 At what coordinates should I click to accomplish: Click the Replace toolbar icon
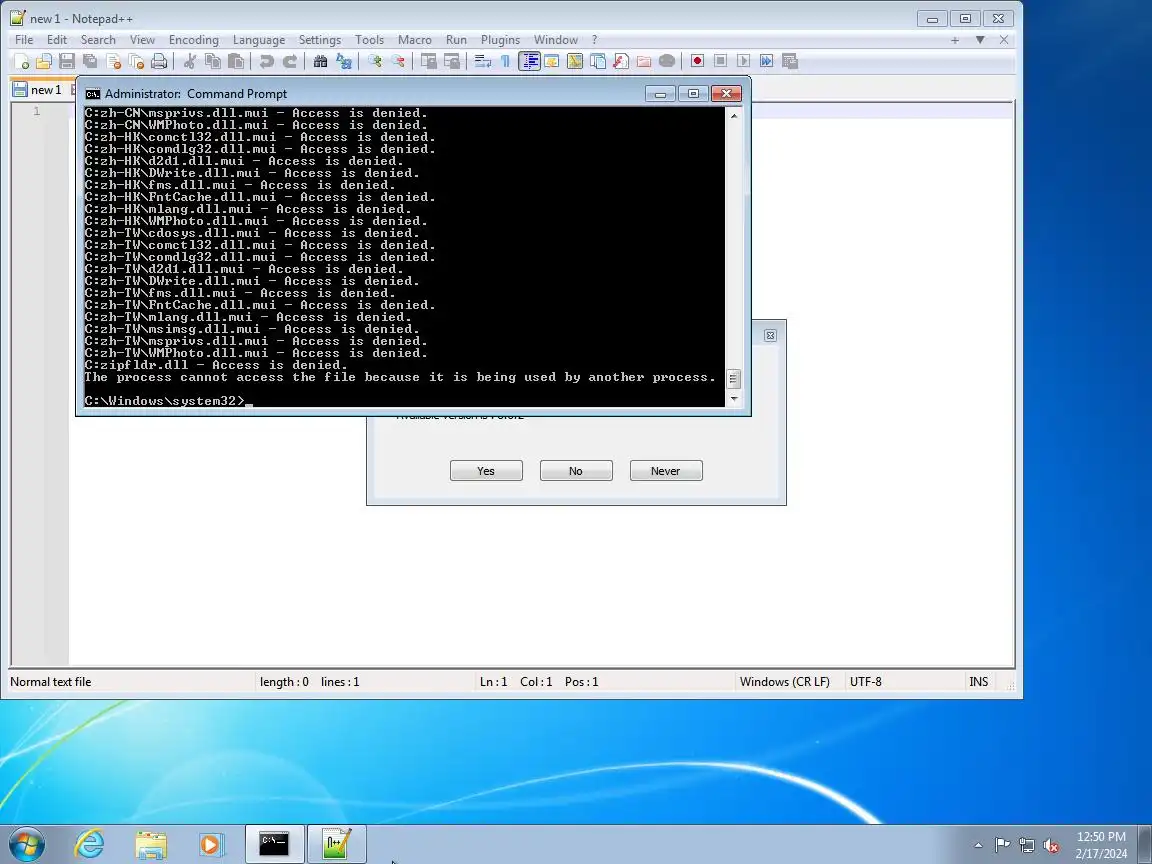coord(343,62)
